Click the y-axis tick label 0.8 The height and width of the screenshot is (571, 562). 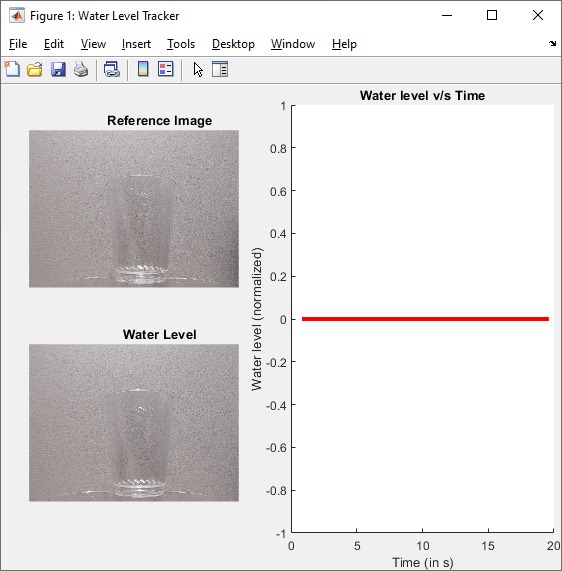click(278, 149)
